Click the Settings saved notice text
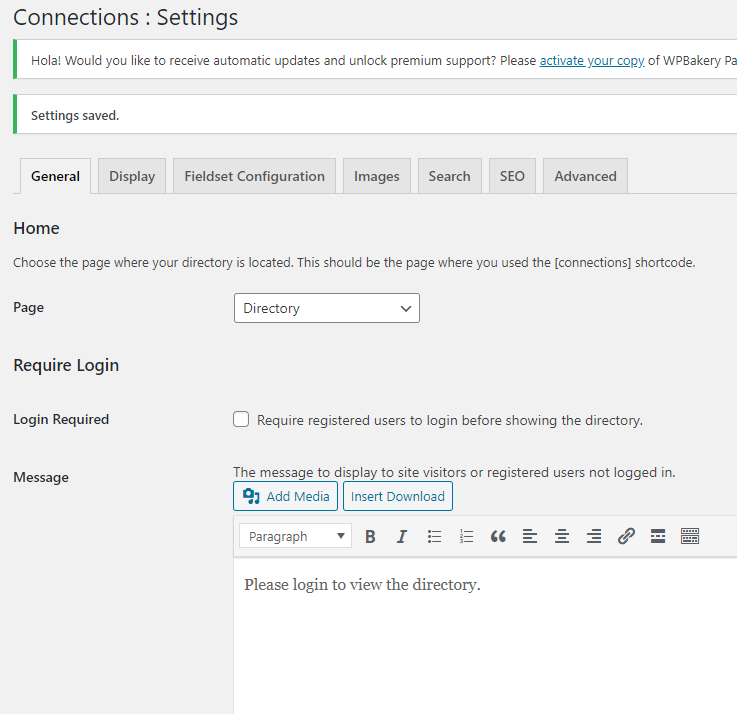737x714 pixels. (75, 116)
